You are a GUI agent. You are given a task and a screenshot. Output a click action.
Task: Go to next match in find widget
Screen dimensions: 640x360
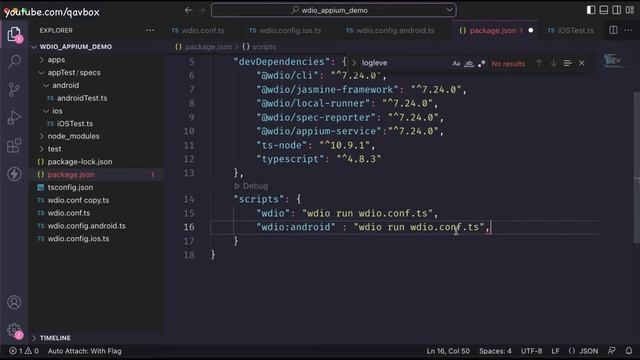(553, 63)
